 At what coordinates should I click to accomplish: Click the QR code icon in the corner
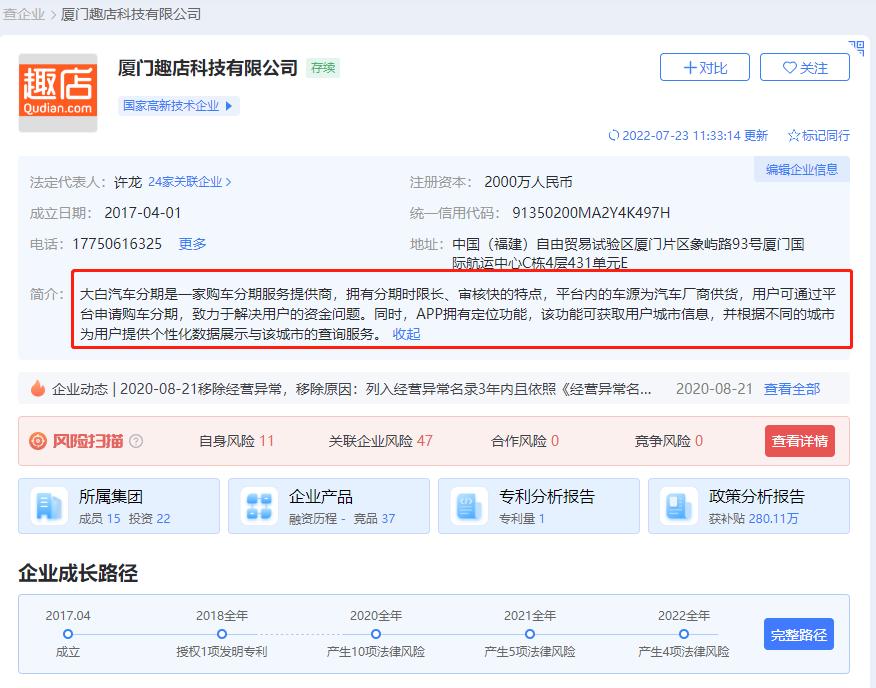(x=855, y=47)
